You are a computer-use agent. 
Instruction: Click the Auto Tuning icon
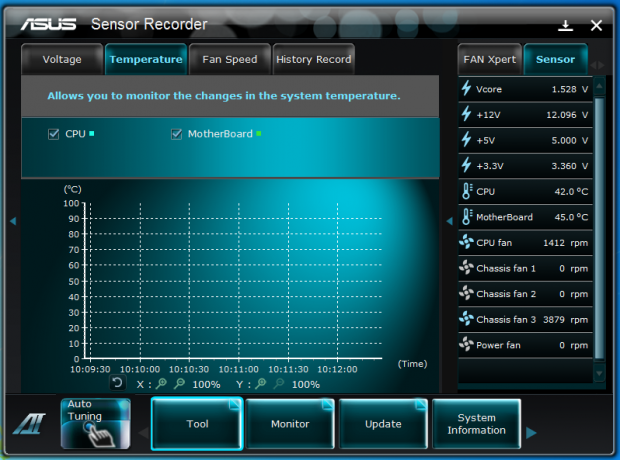point(96,423)
